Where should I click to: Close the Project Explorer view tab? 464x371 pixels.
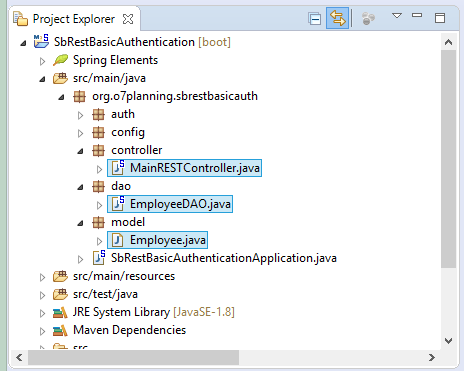[x=128, y=19]
